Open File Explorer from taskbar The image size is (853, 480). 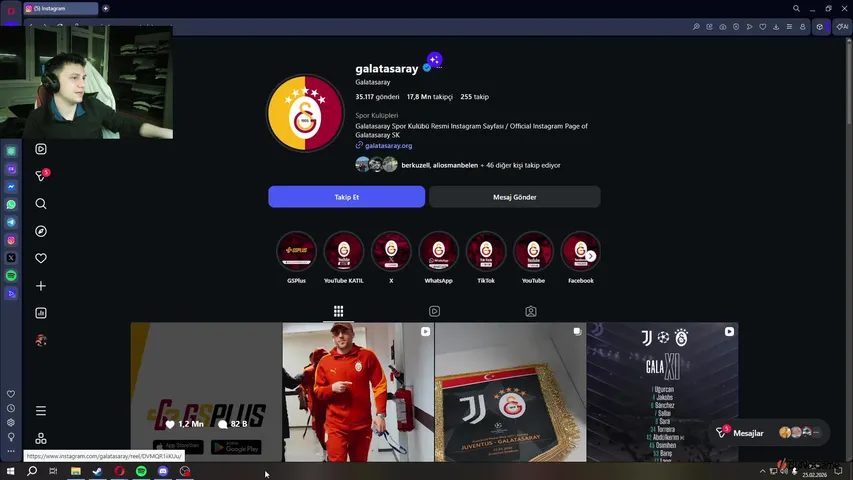(x=76, y=471)
